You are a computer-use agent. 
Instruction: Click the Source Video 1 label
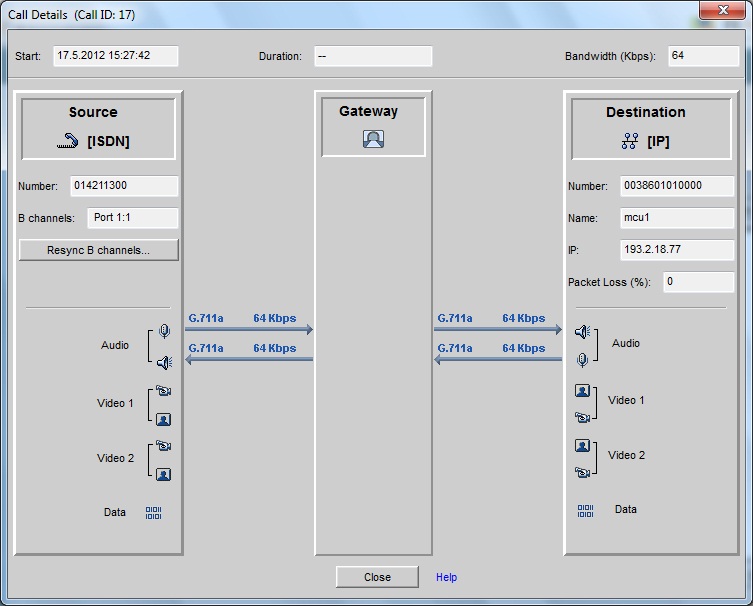(x=115, y=403)
